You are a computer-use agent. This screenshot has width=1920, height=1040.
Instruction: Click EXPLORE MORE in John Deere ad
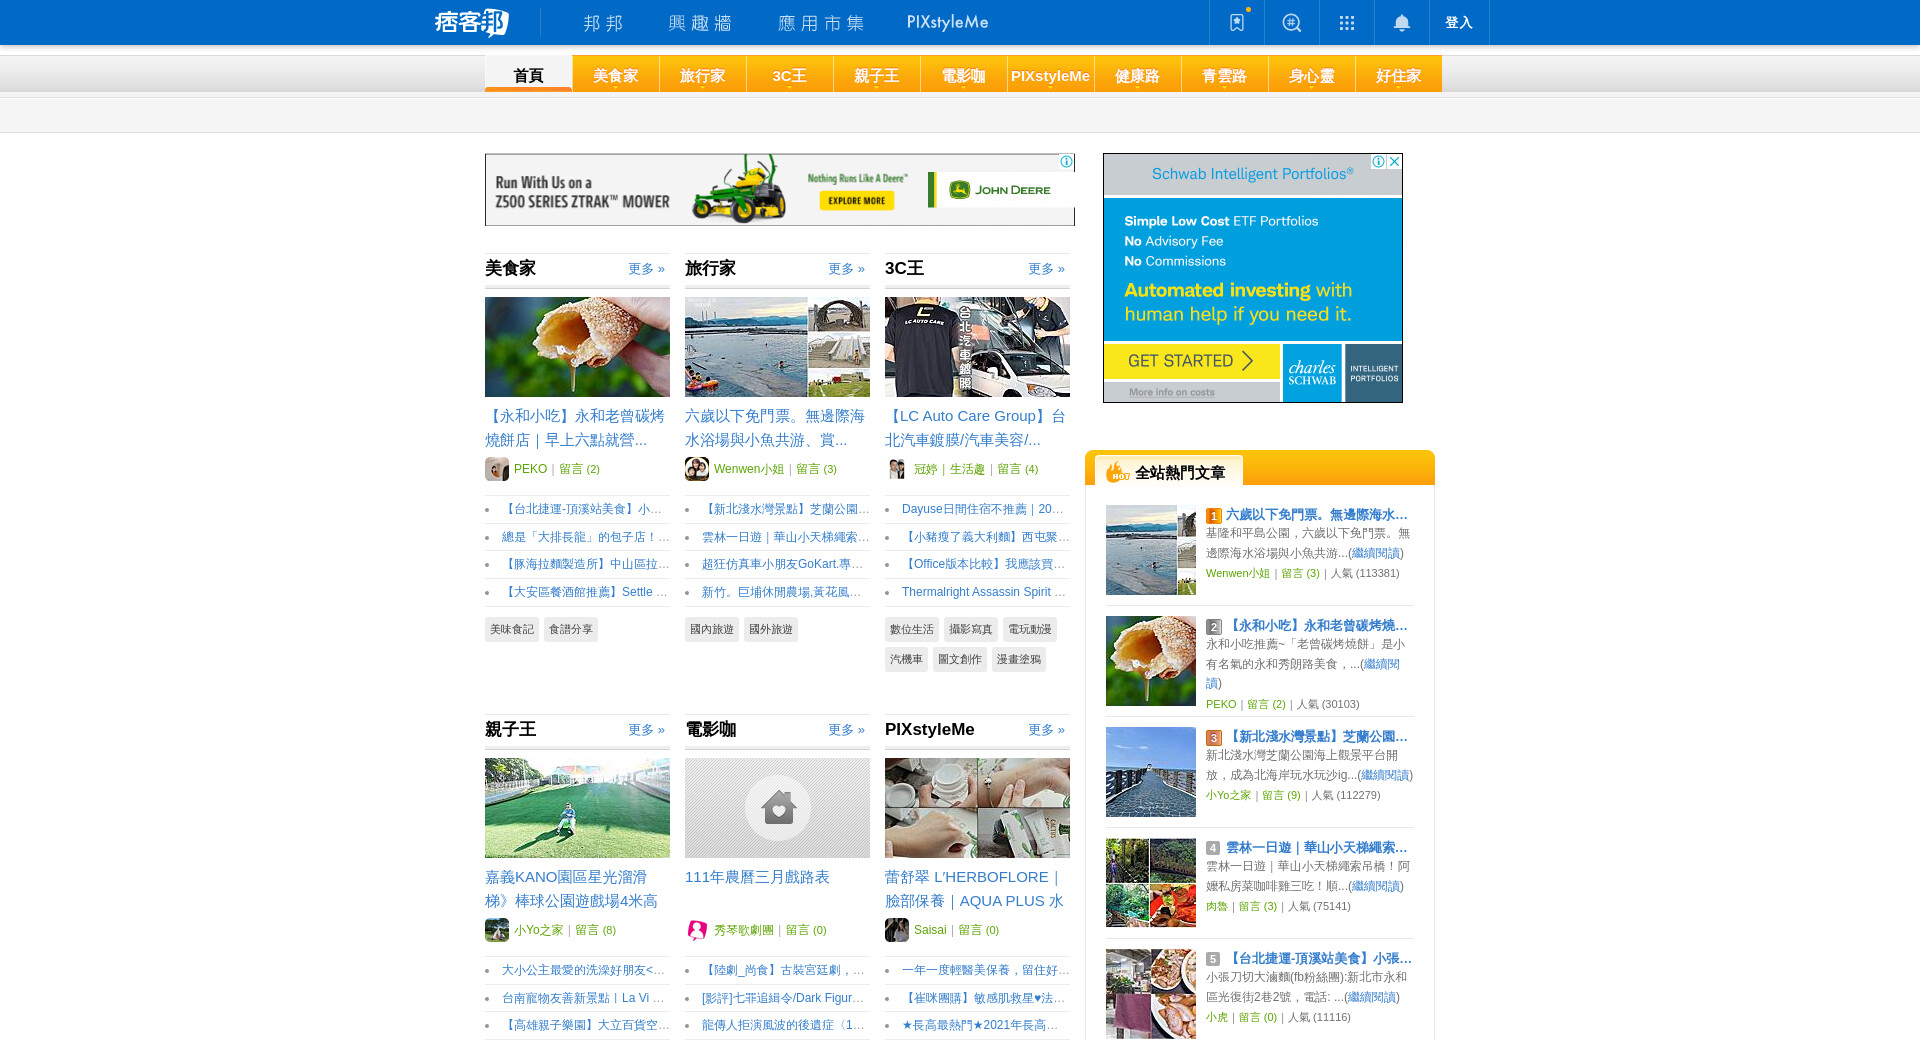point(857,200)
